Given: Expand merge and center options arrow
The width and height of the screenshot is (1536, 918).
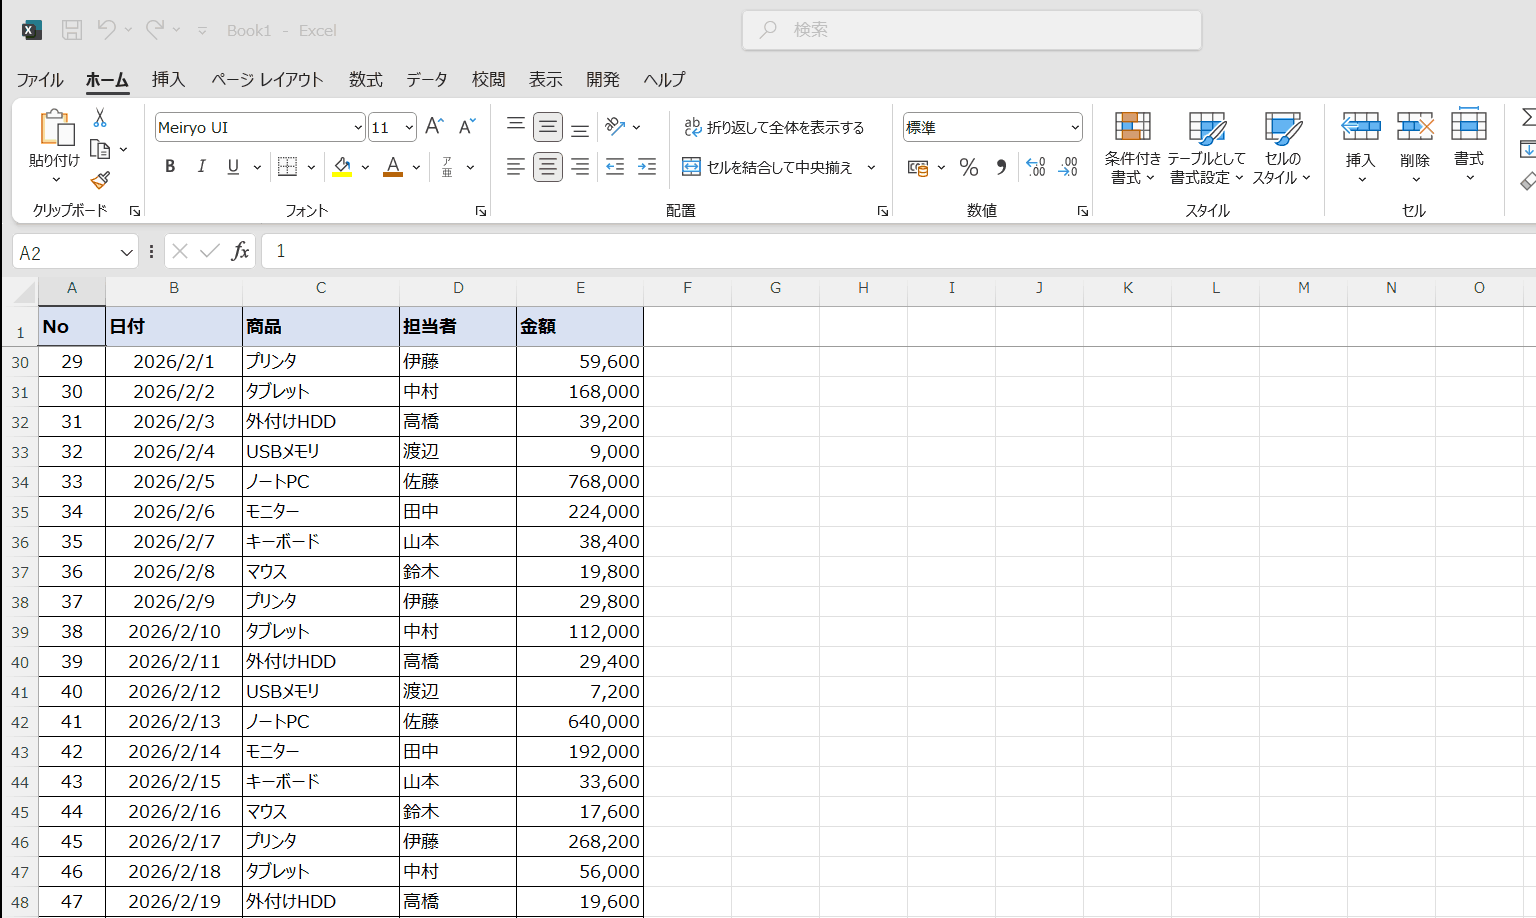Looking at the screenshot, I should click(x=871, y=167).
